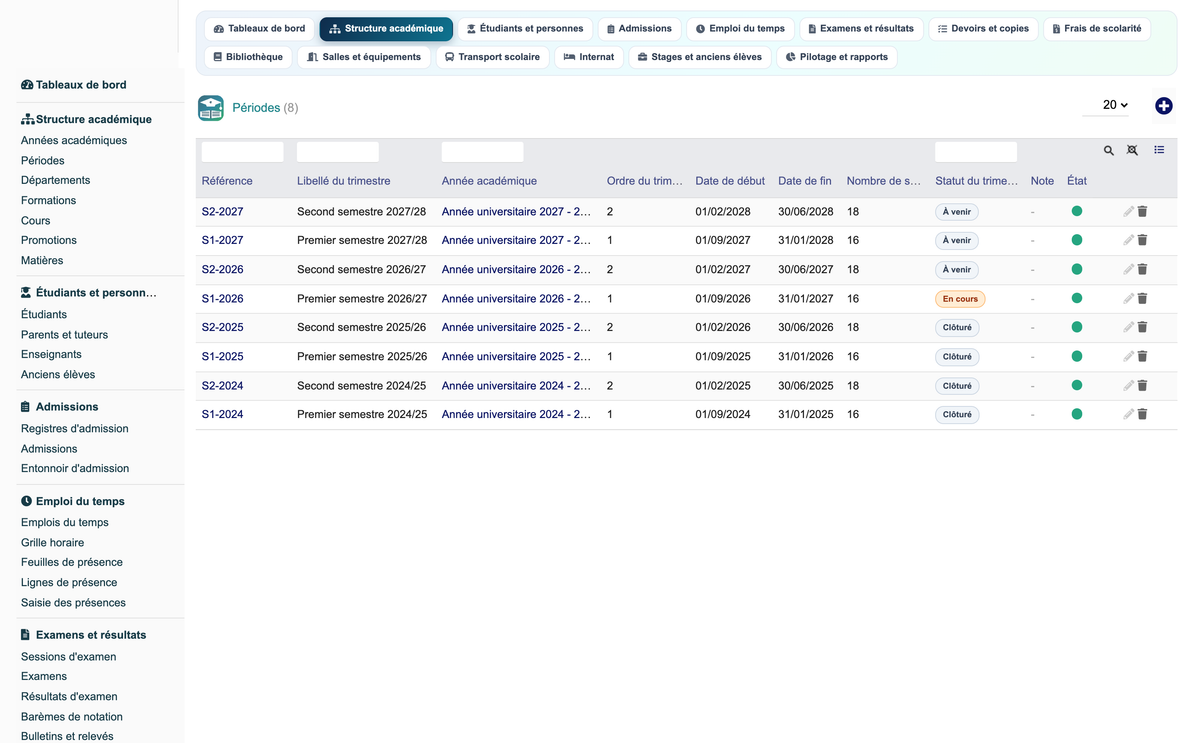Toggle the green state dot for S2-2024
The height and width of the screenshot is (743, 1200).
click(x=1077, y=385)
